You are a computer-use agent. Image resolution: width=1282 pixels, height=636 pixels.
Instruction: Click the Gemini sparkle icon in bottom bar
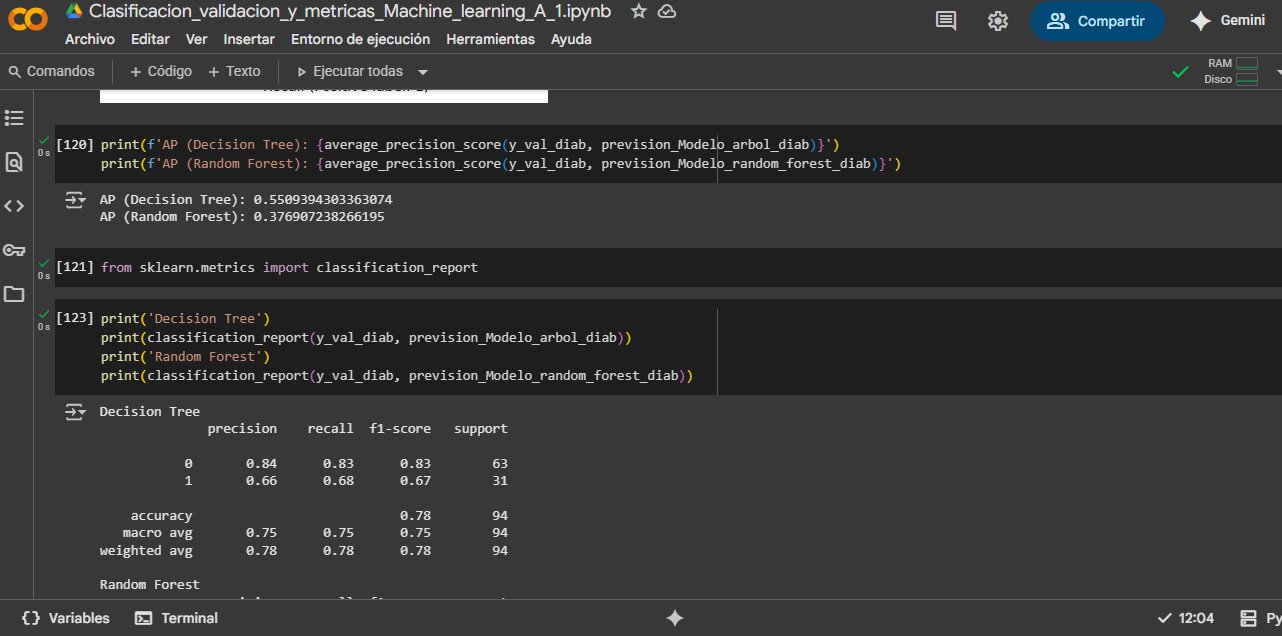[675, 618]
